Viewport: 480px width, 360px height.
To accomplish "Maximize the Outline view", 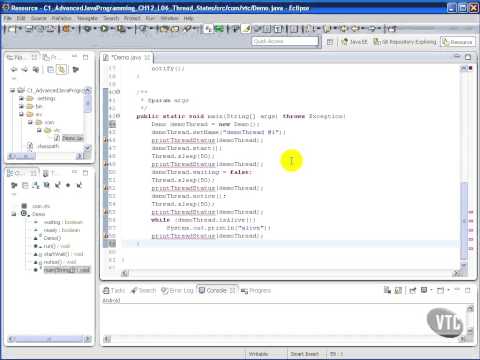I will [x=85, y=173].
